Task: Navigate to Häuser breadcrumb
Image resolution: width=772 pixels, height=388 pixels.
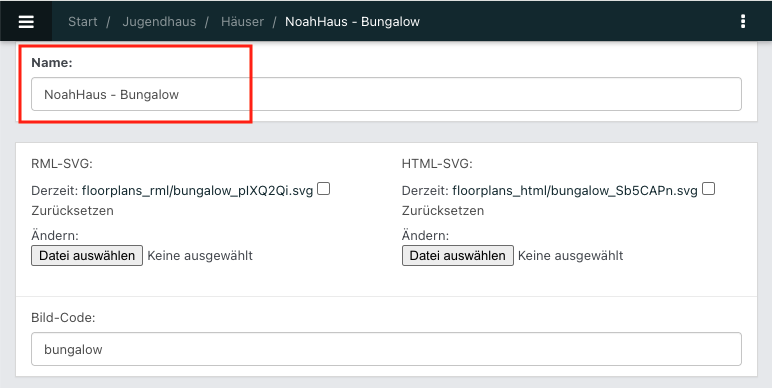Action: click(242, 22)
